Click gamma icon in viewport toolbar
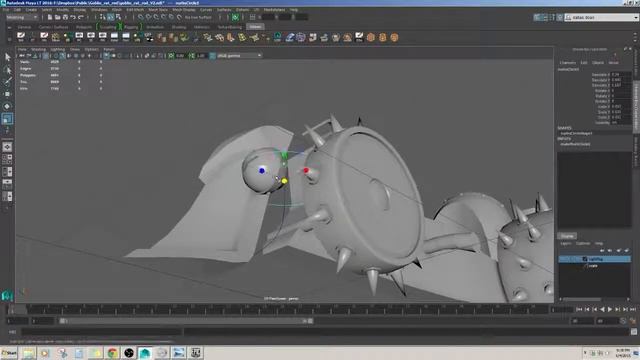 [x=191, y=56]
